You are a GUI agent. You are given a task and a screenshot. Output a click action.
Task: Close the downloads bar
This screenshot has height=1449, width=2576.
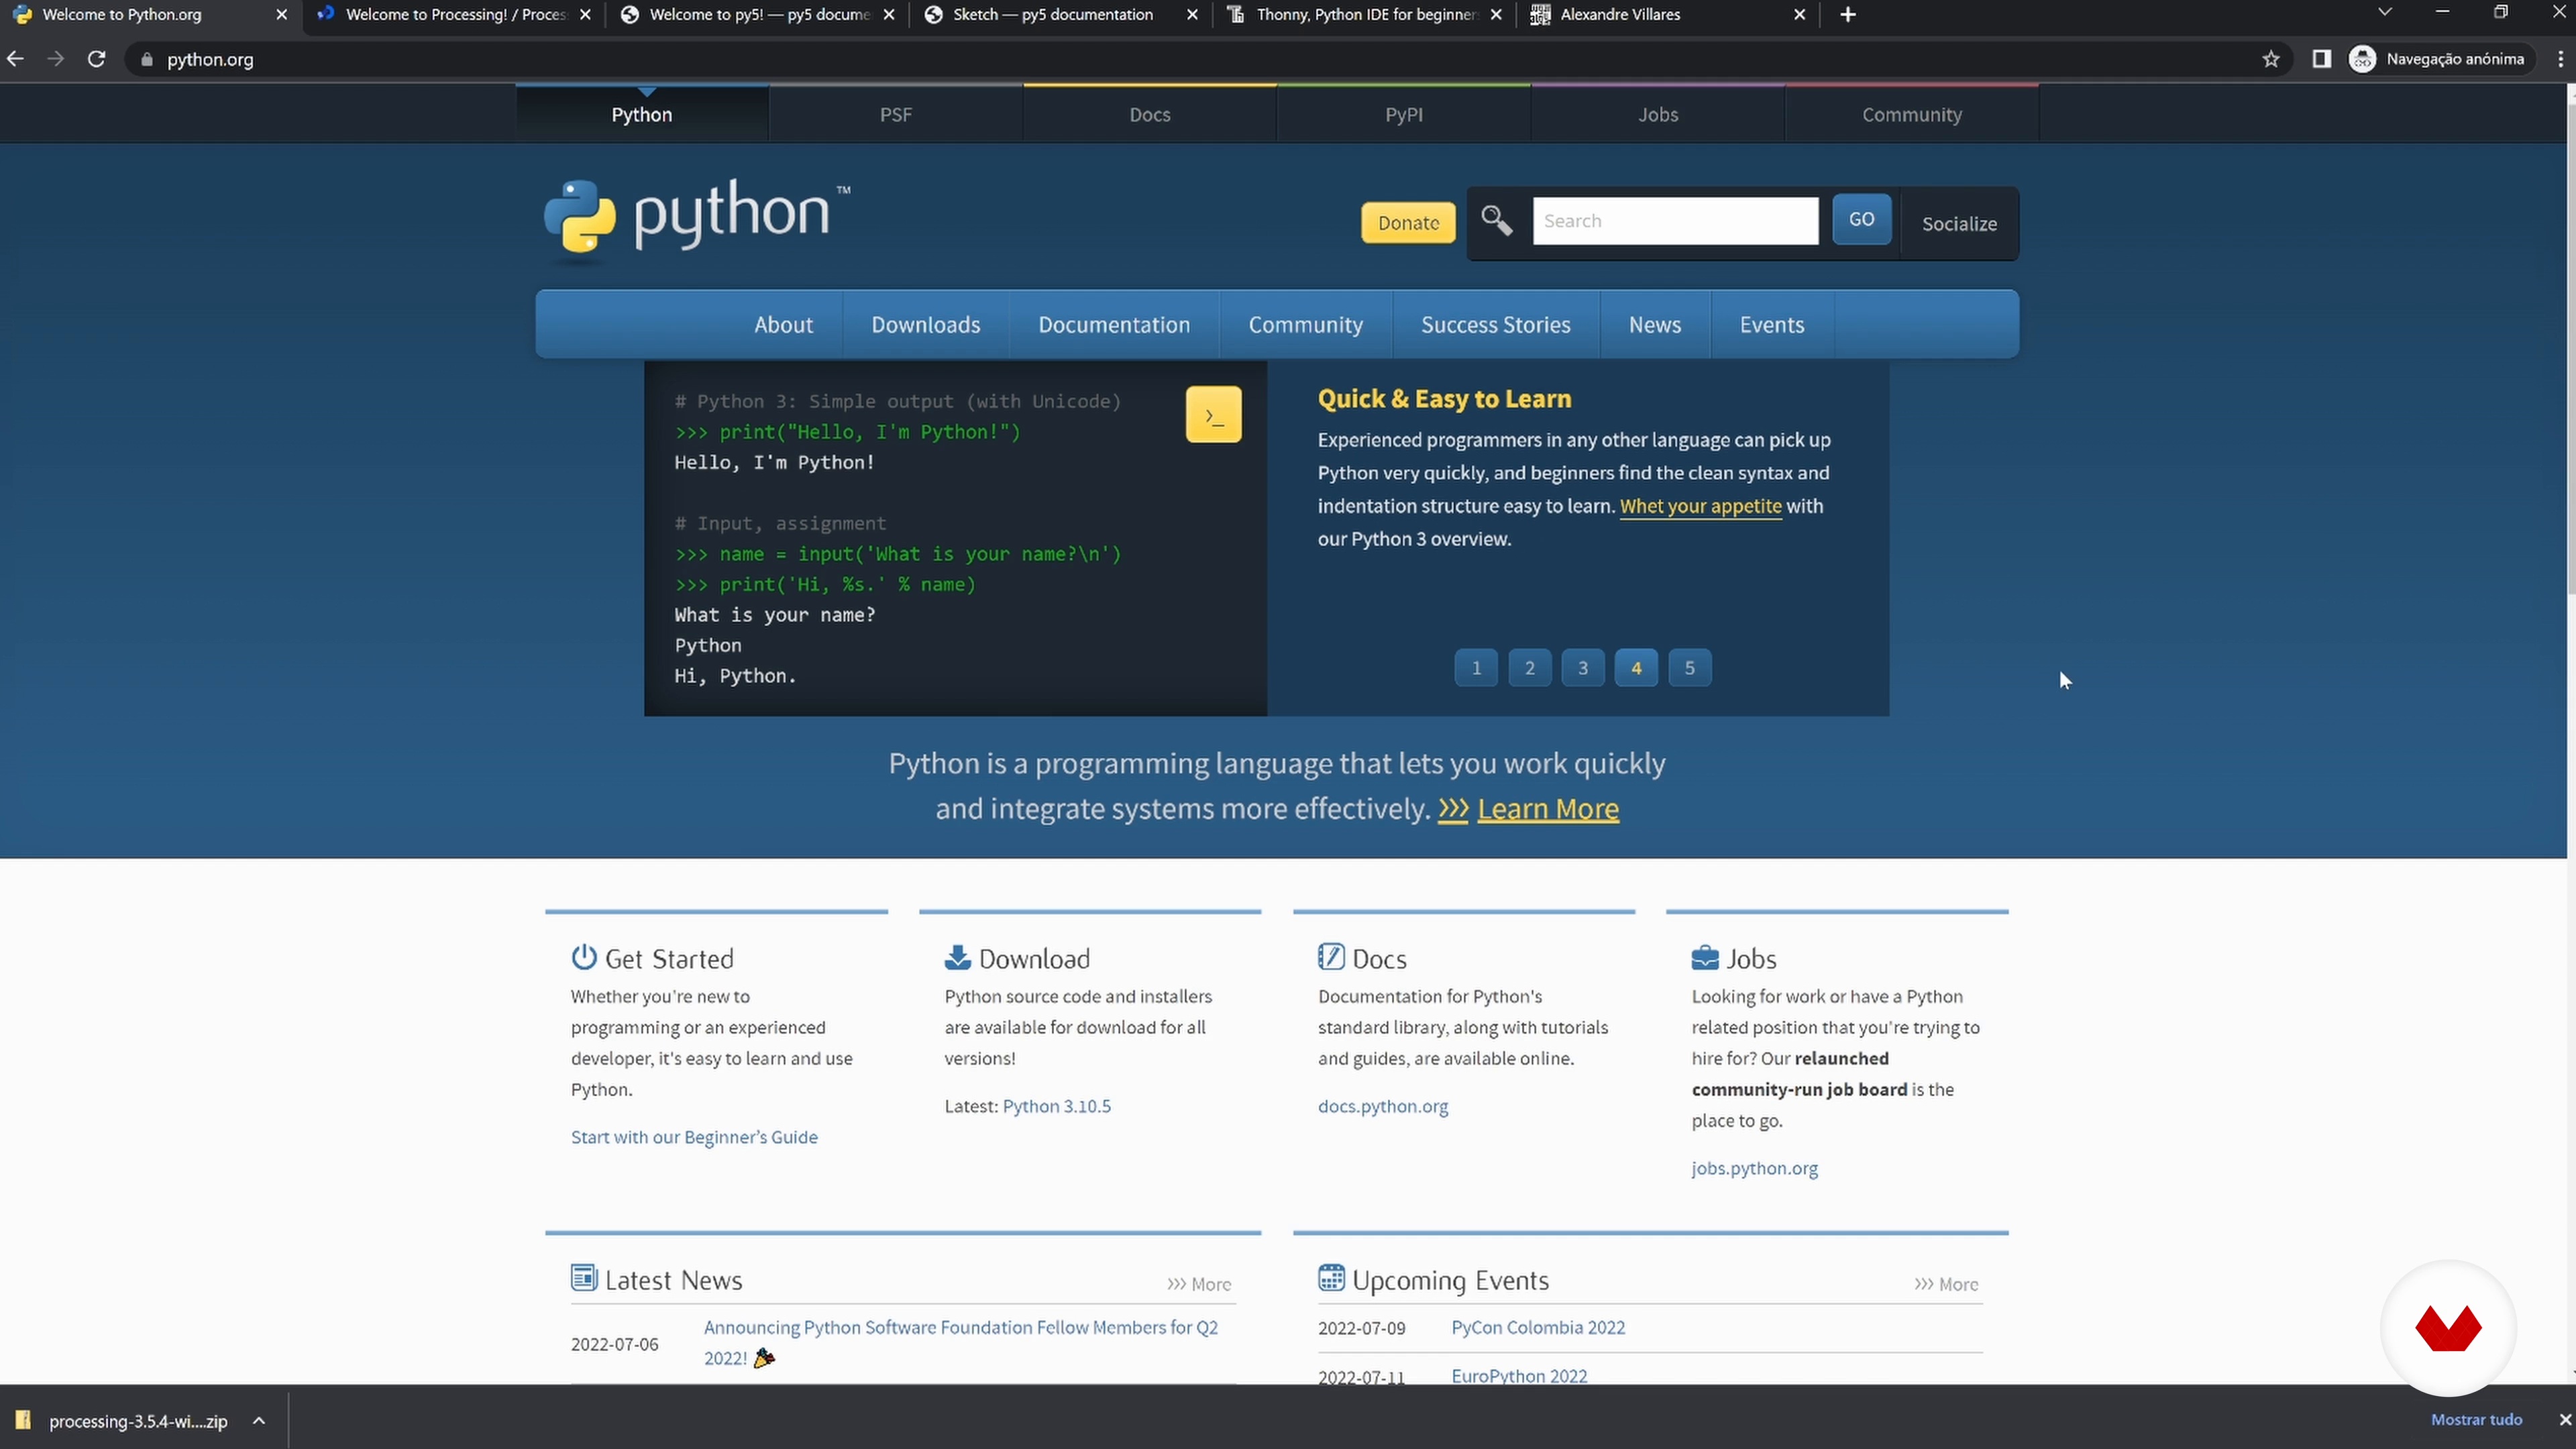tap(2564, 1420)
